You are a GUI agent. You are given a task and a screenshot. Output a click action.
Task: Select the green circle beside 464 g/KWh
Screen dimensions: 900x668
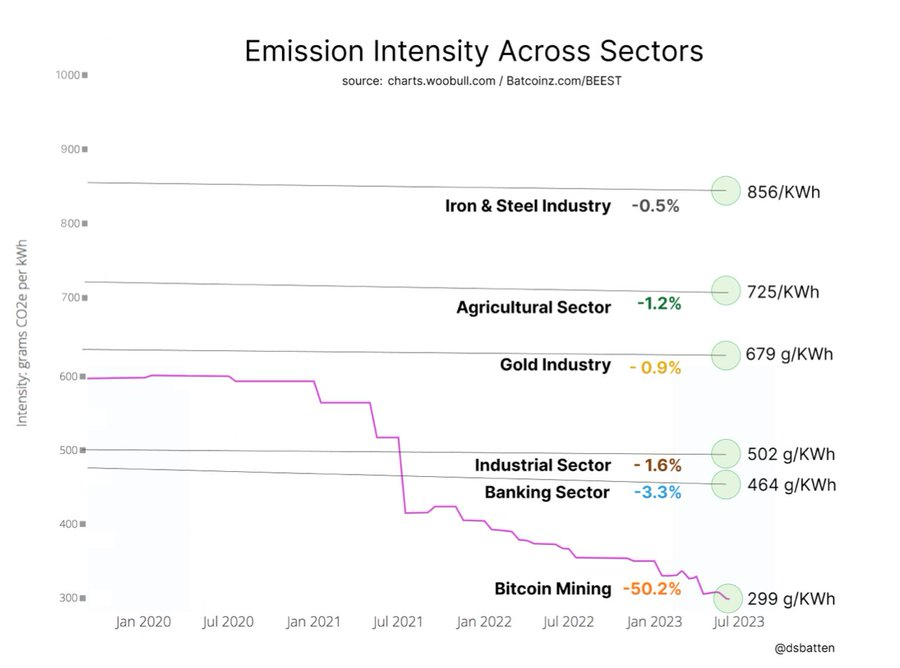click(x=725, y=484)
